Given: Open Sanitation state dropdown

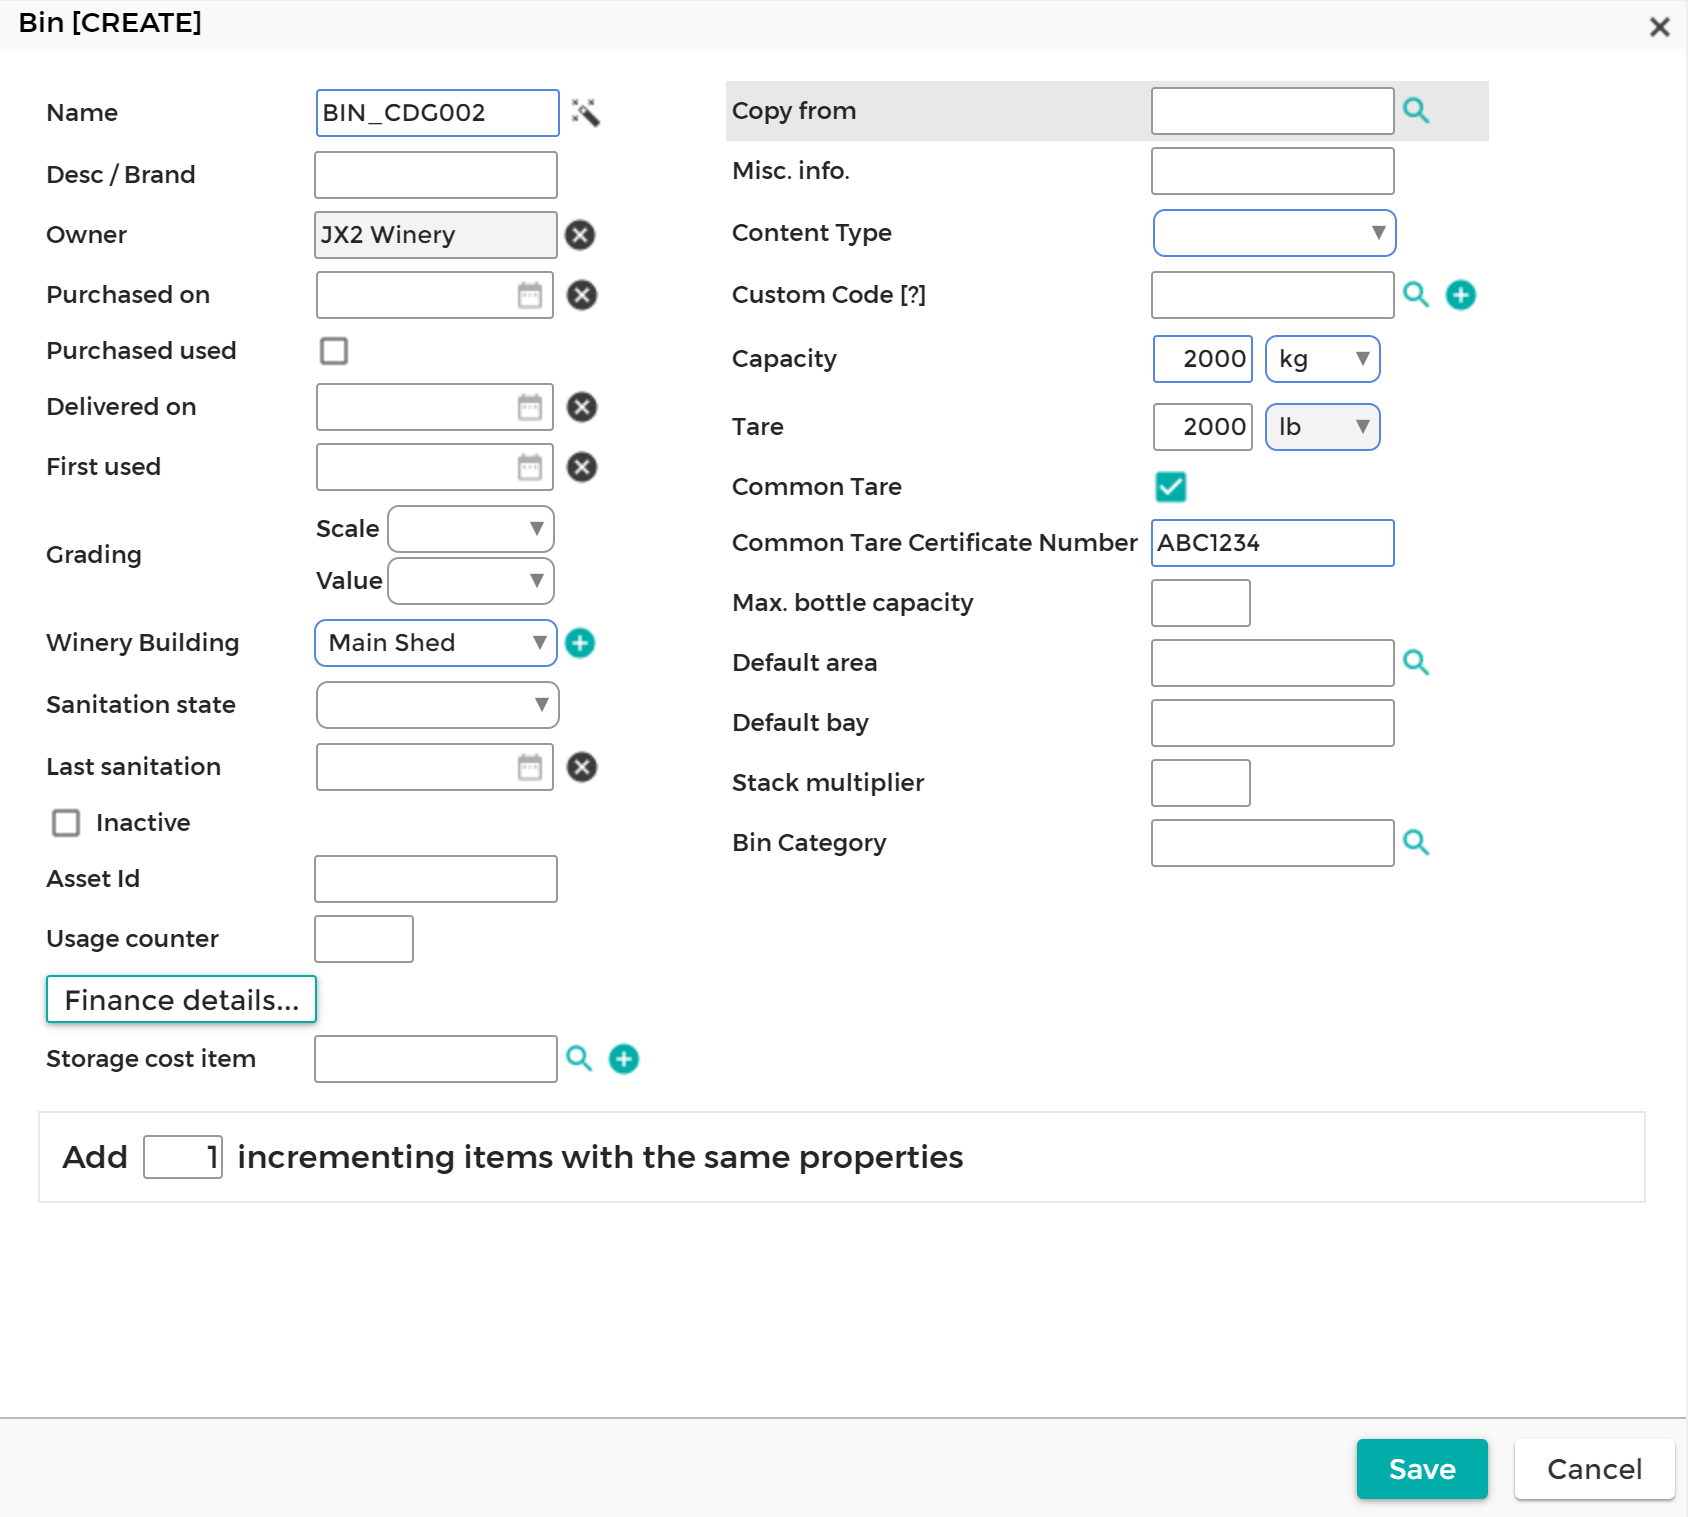Looking at the screenshot, I should 438,705.
